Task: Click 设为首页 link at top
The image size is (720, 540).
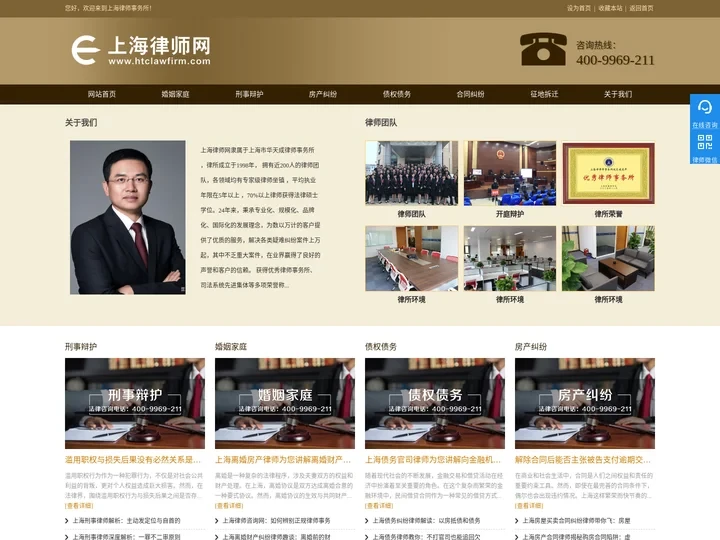Action: pos(579,8)
